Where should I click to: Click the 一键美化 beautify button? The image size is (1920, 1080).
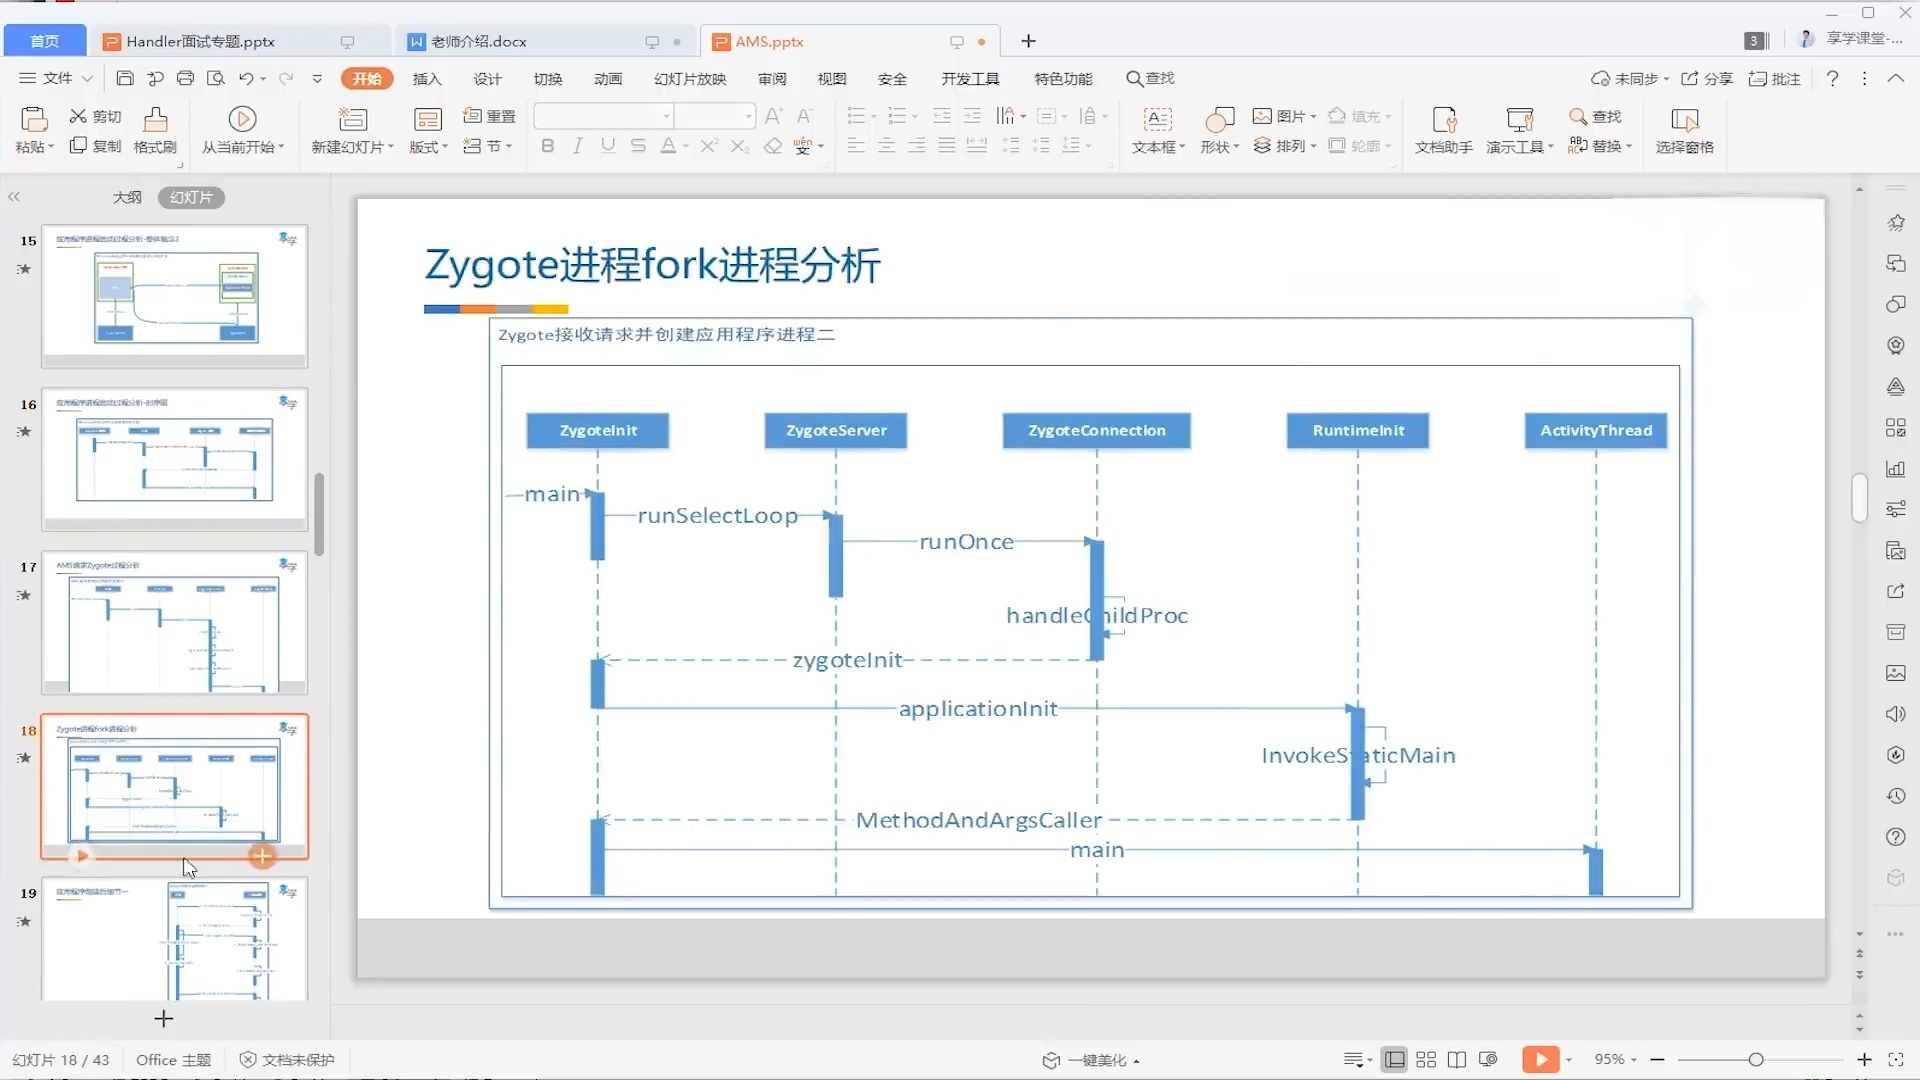tap(1090, 1059)
